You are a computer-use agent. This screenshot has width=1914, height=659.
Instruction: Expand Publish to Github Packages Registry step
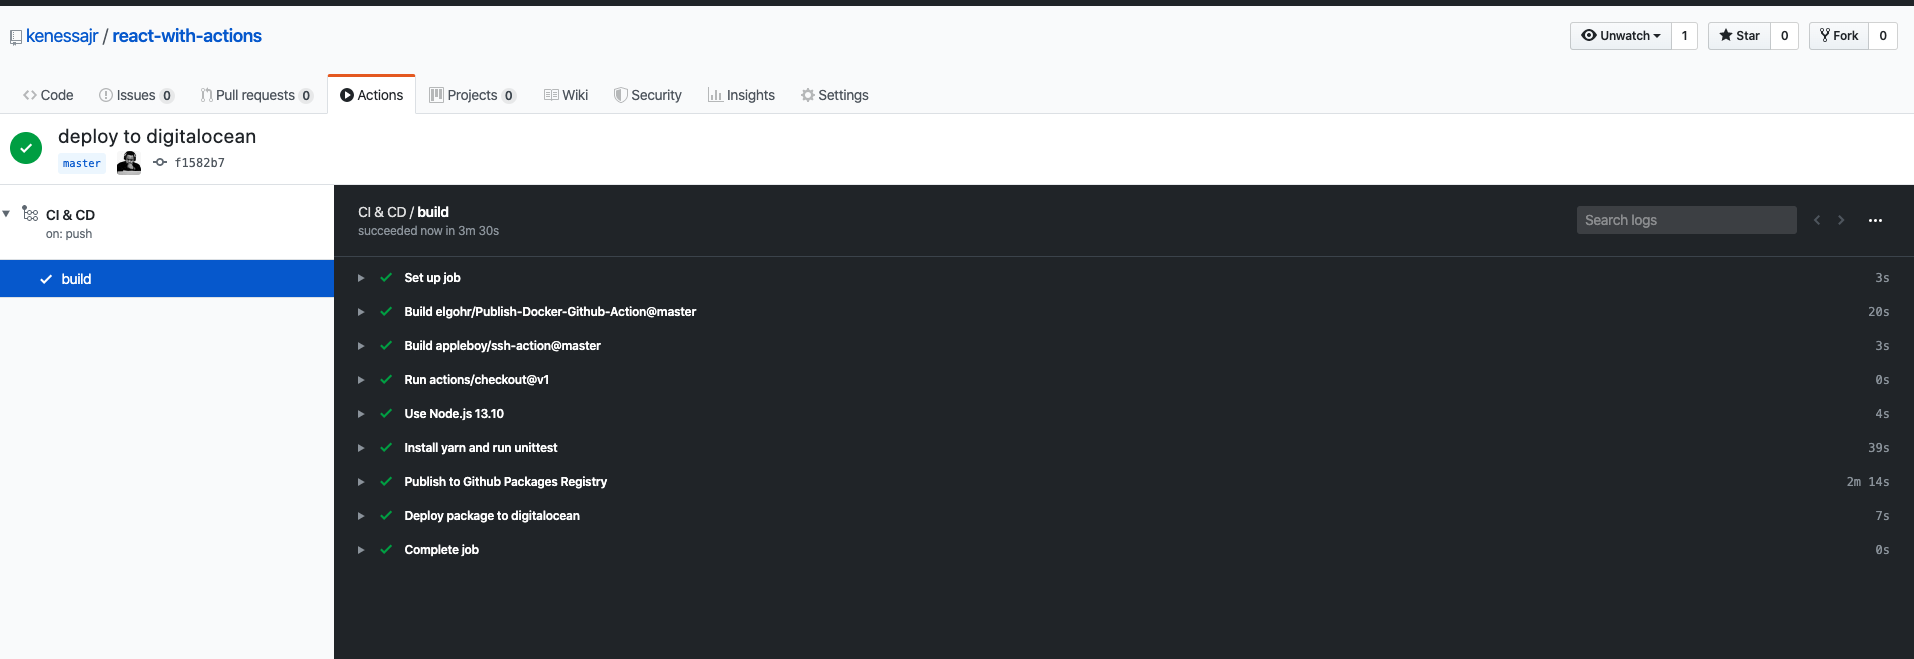pyautogui.click(x=361, y=482)
